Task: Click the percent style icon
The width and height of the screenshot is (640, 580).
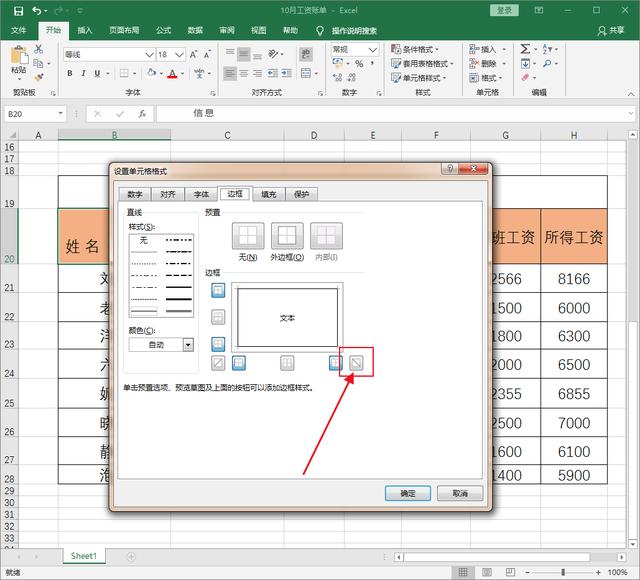Action: point(359,64)
